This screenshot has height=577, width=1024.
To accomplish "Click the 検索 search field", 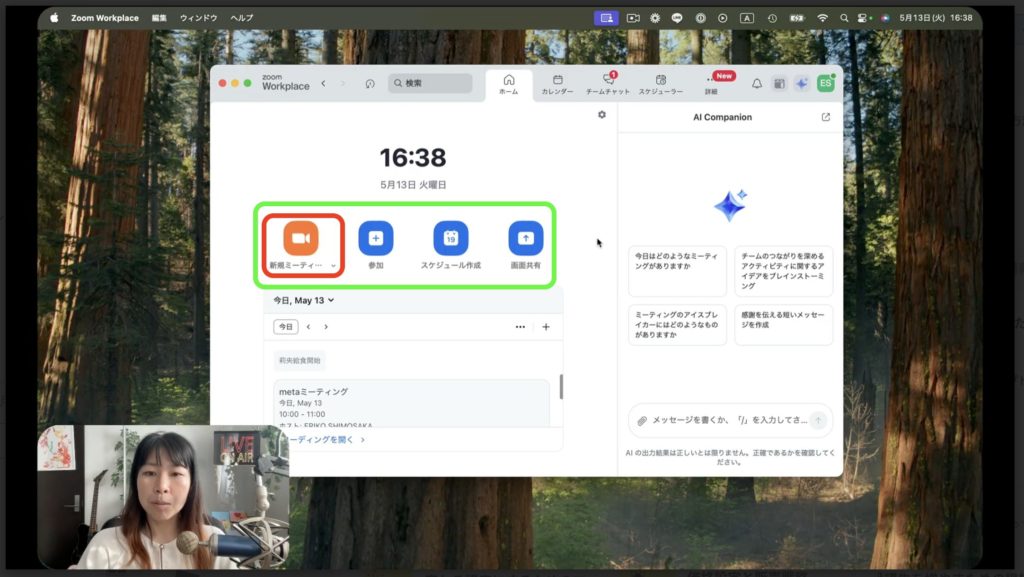I will 431,83.
